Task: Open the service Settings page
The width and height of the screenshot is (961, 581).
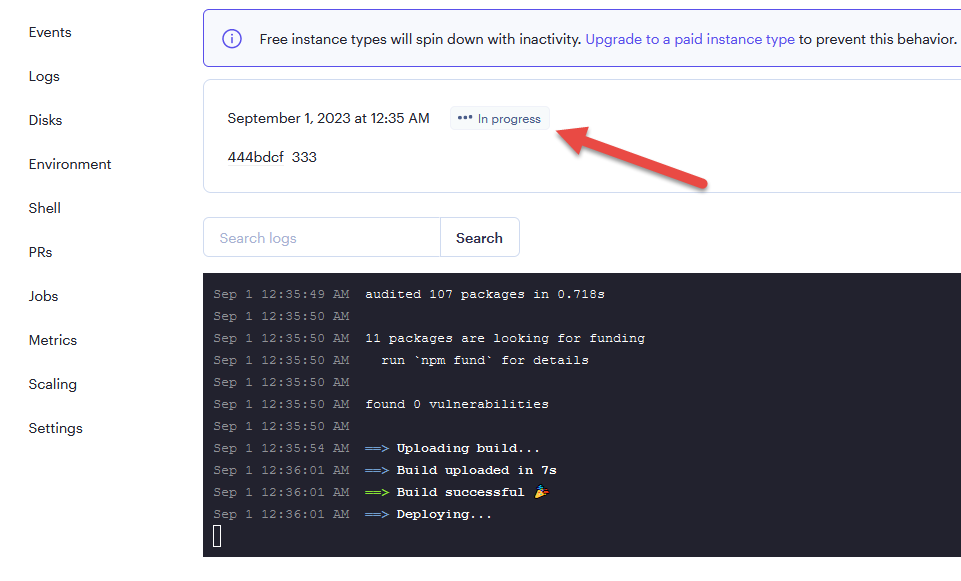Action: [56, 428]
